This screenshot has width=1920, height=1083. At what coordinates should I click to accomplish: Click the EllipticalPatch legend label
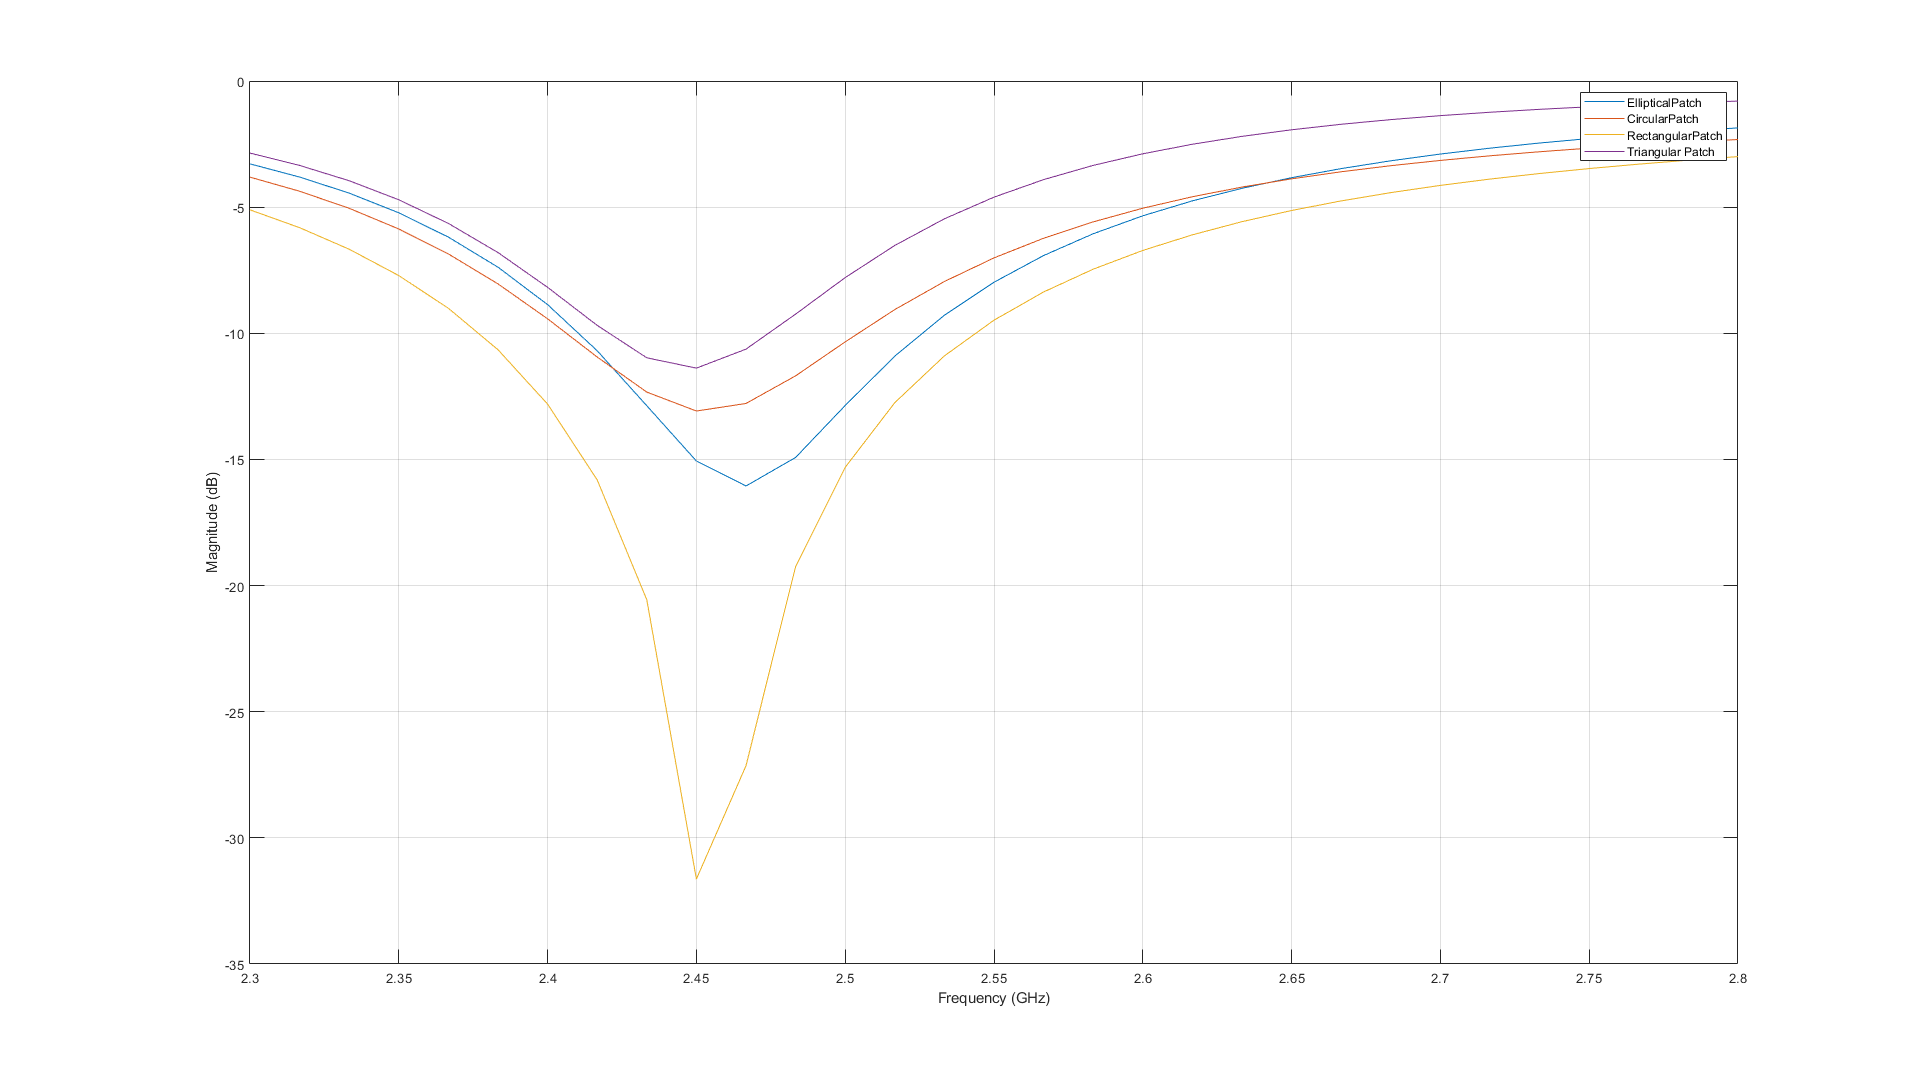click(1663, 103)
